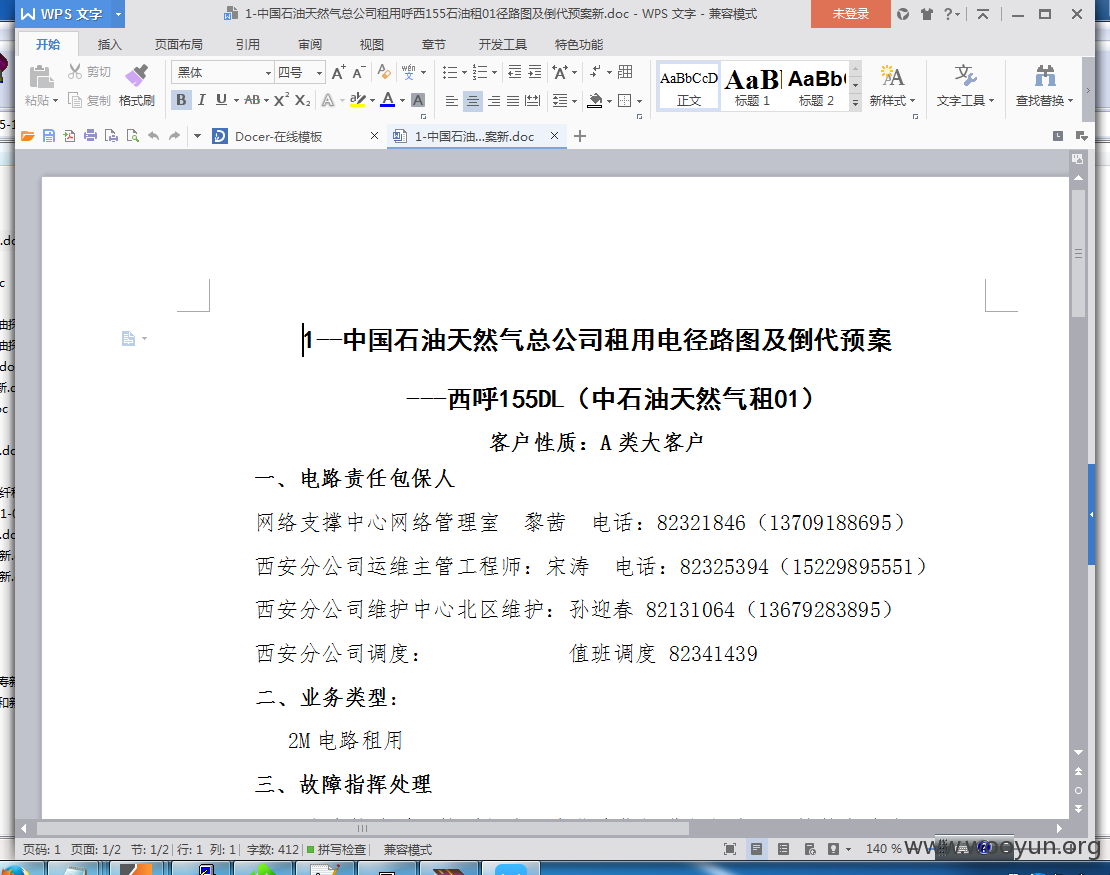Increase font size with A+ icon
The height and width of the screenshot is (875, 1110).
point(338,72)
